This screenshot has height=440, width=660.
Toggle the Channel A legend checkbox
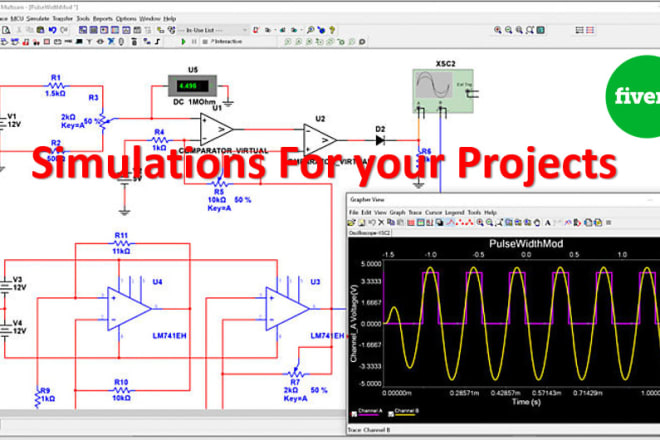tap(354, 414)
